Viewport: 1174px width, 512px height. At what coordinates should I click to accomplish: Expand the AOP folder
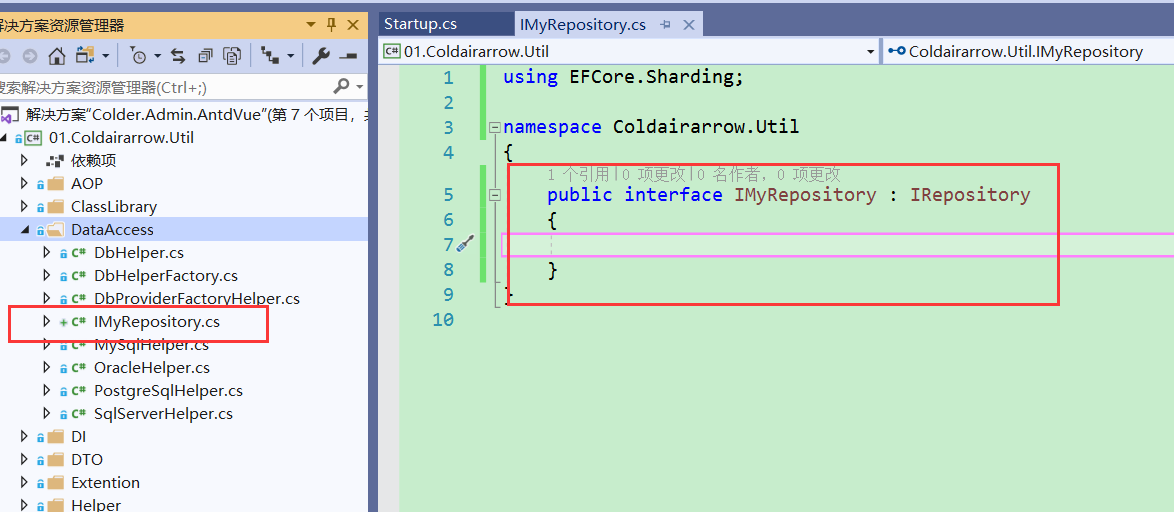(x=24, y=183)
